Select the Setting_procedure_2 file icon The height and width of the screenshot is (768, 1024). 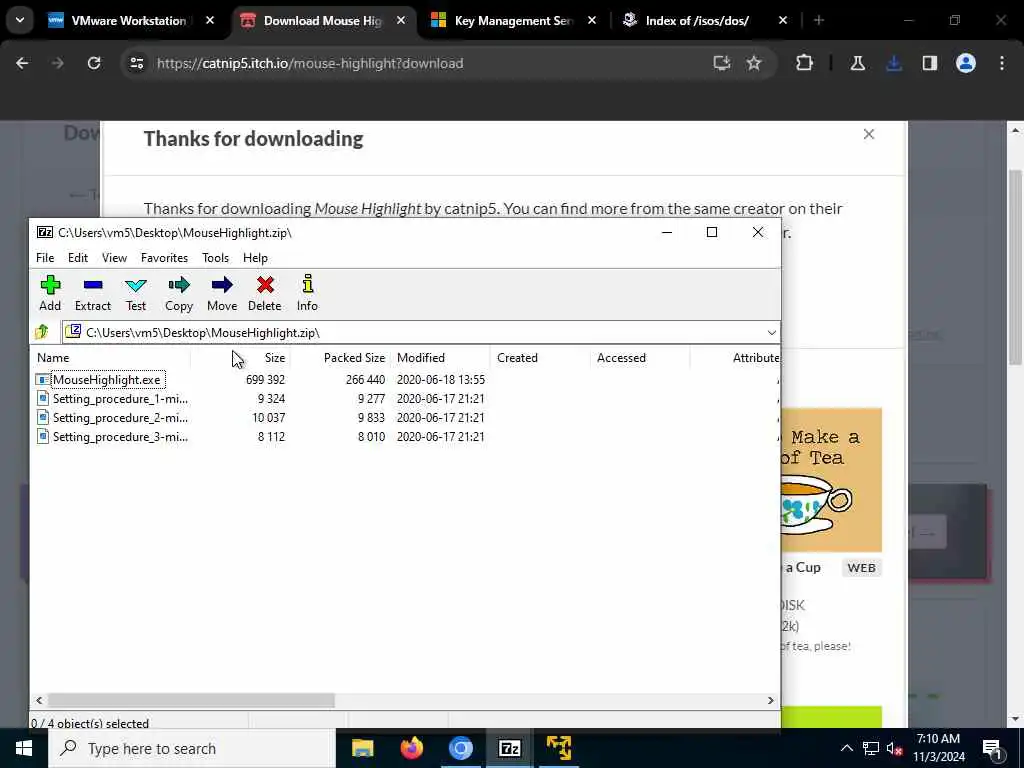click(x=43, y=417)
